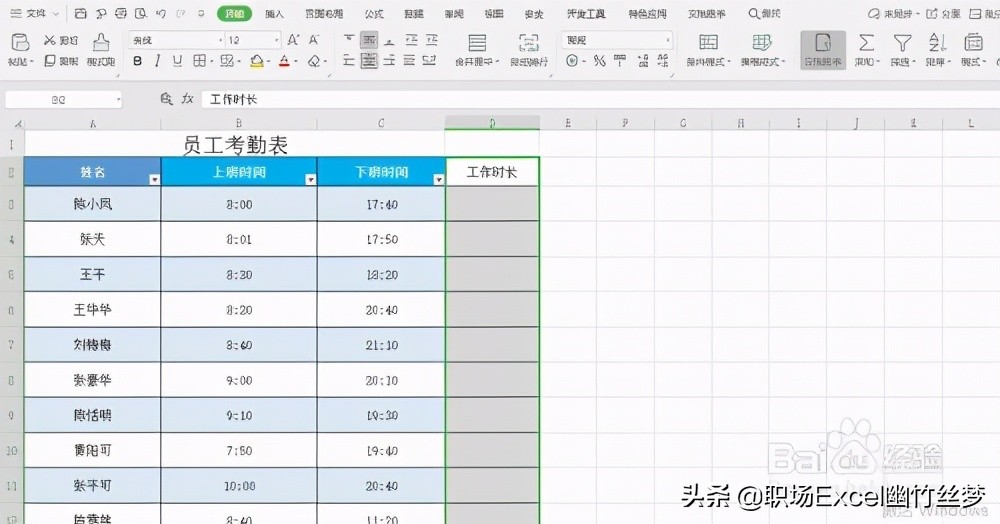This screenshot has height=524, width=1000.
Task: Click the Increase Font Size icon
Action: coord(293,40)
